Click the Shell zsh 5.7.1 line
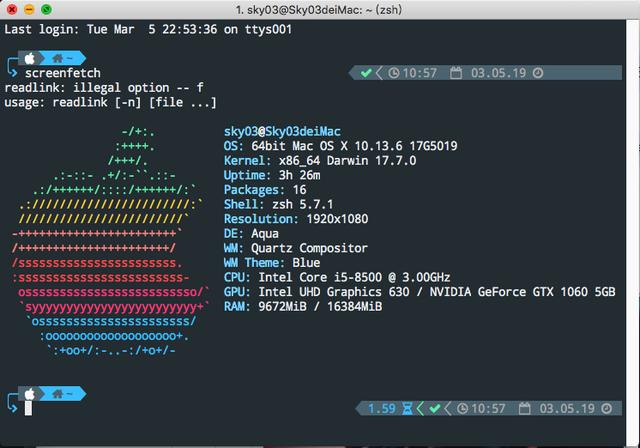 pos(278,204)
